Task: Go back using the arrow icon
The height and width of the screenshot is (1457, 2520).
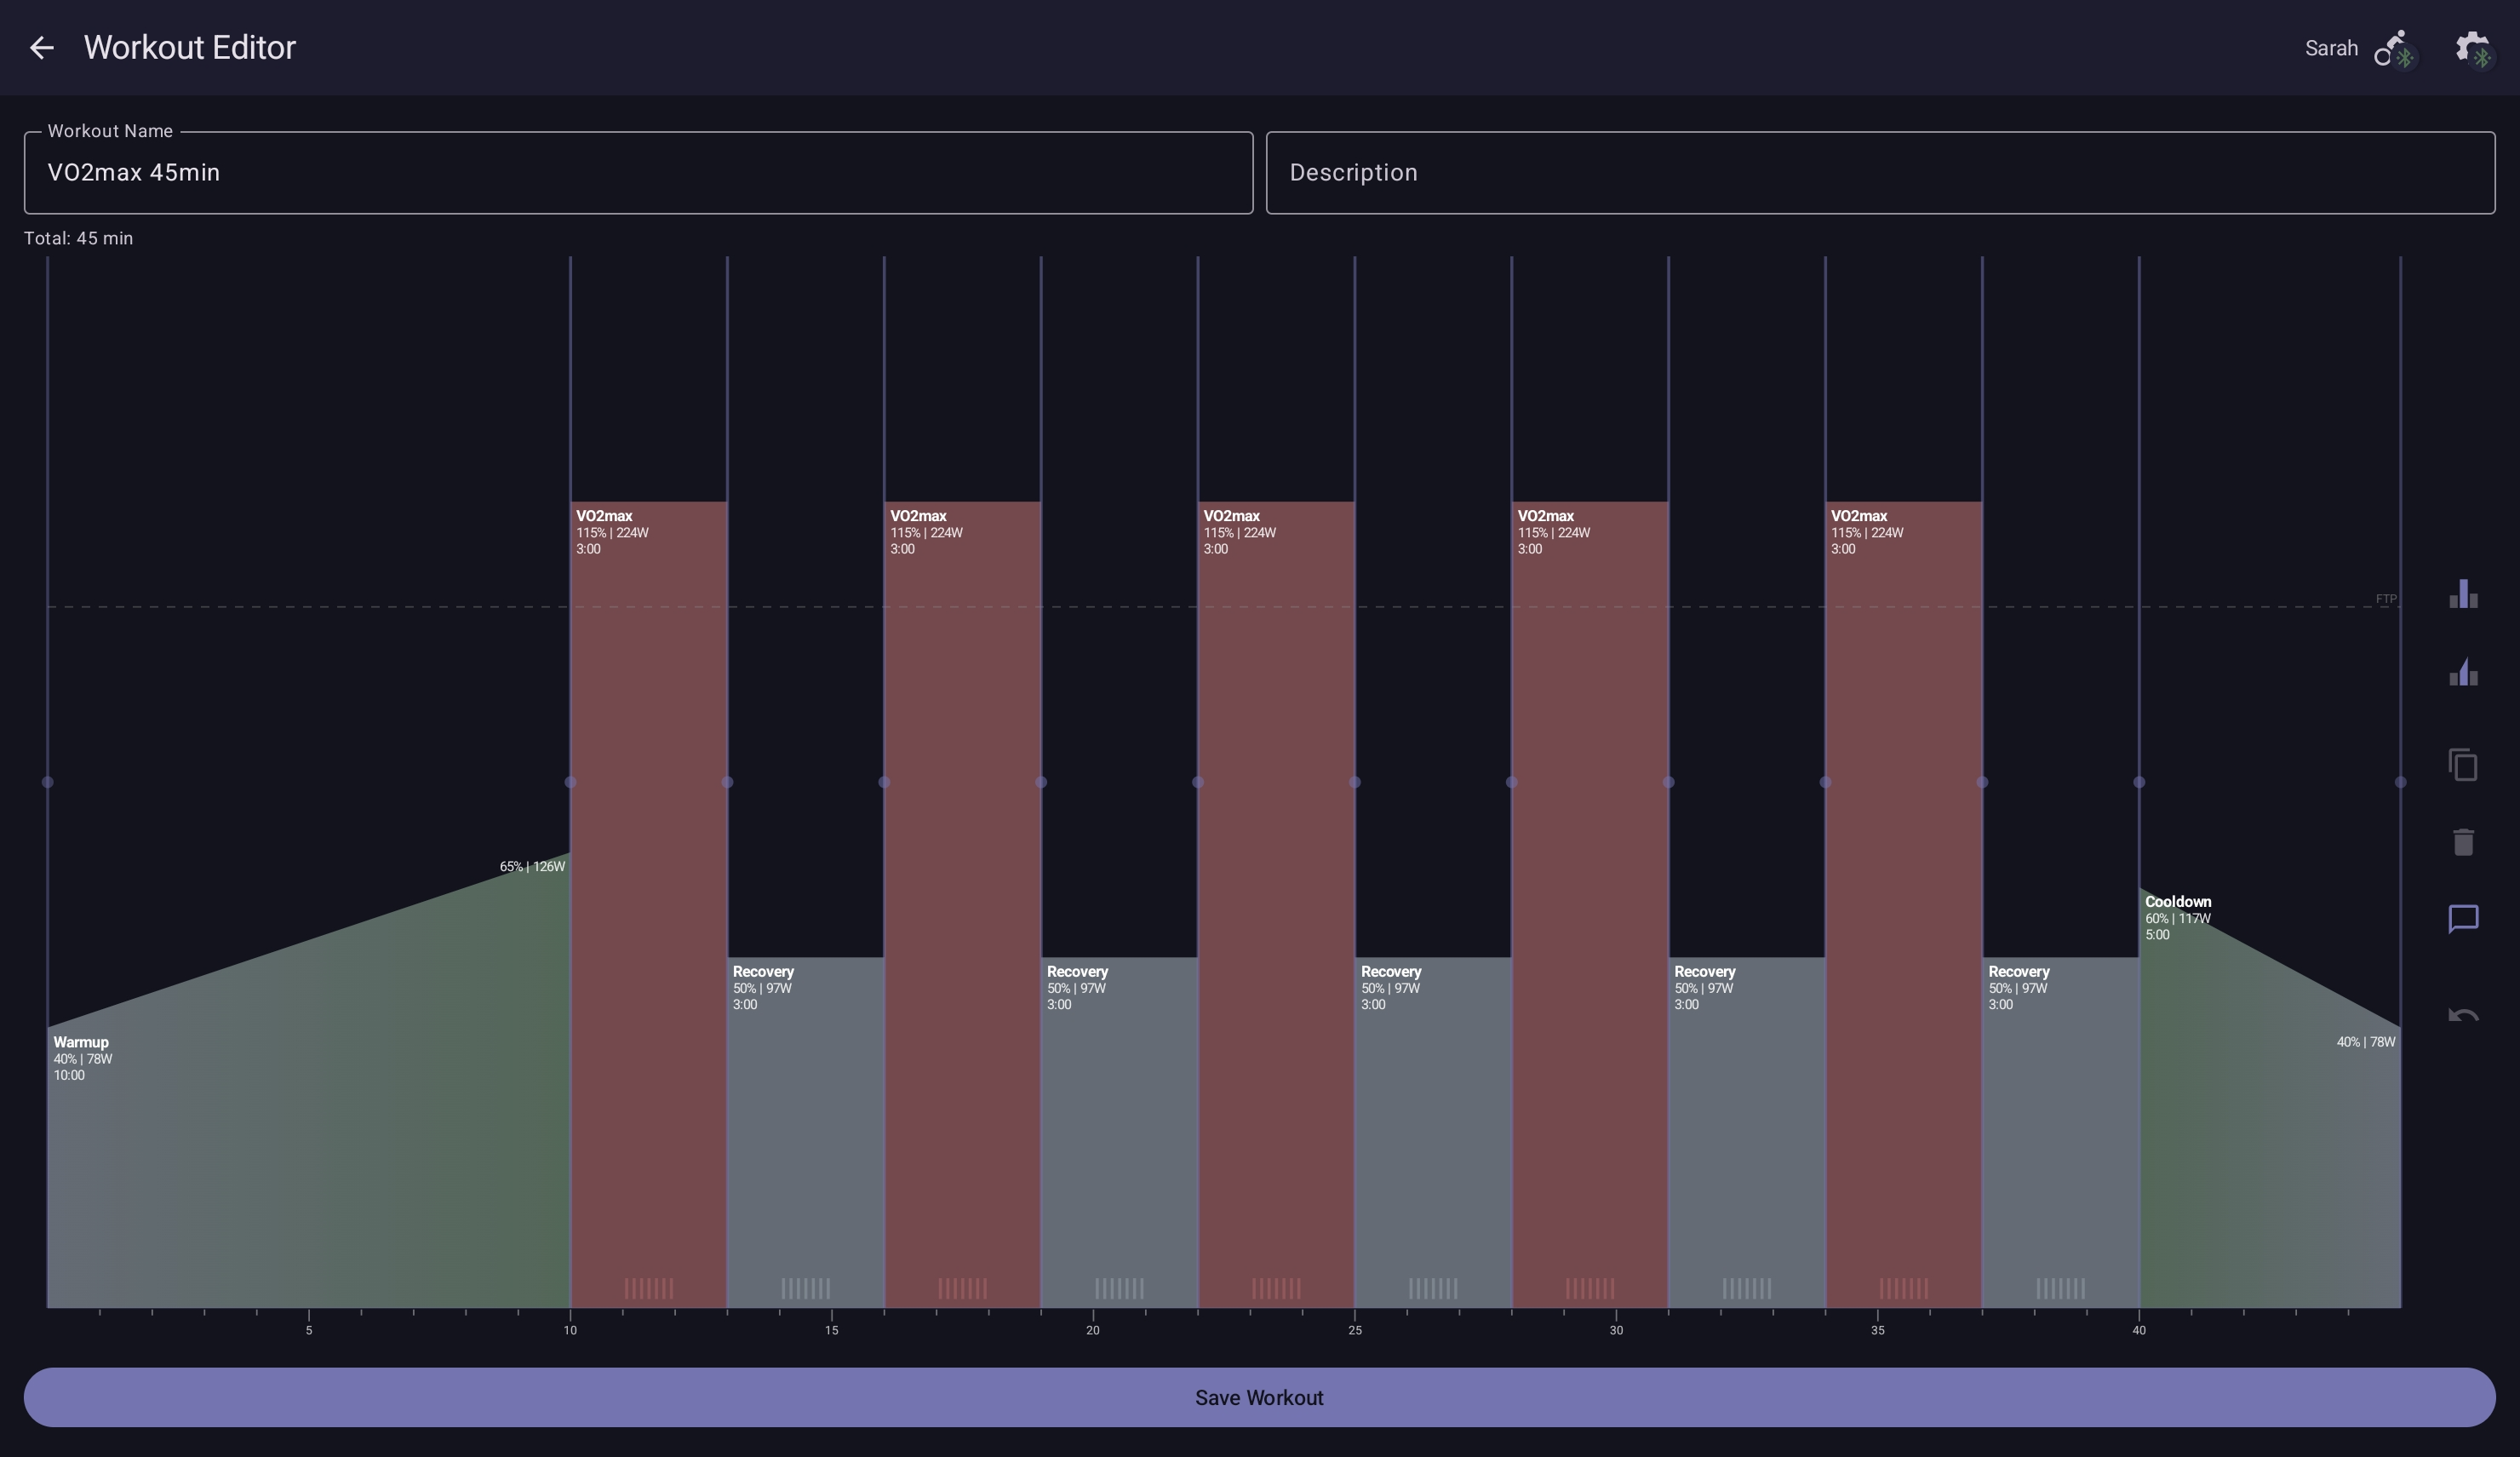Action: [41, 47]
